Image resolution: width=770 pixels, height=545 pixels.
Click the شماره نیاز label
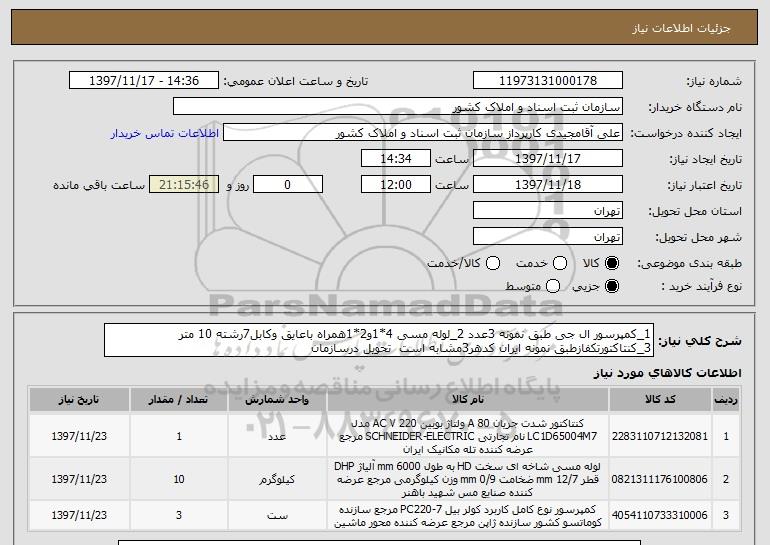[x=714, y=81]
